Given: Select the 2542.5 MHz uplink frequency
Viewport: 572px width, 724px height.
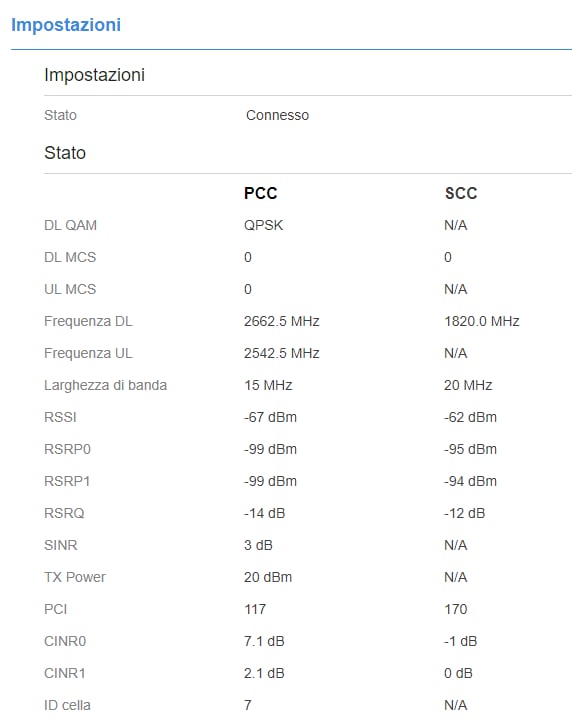Looking at the screenshot, I should click(282, 353).
